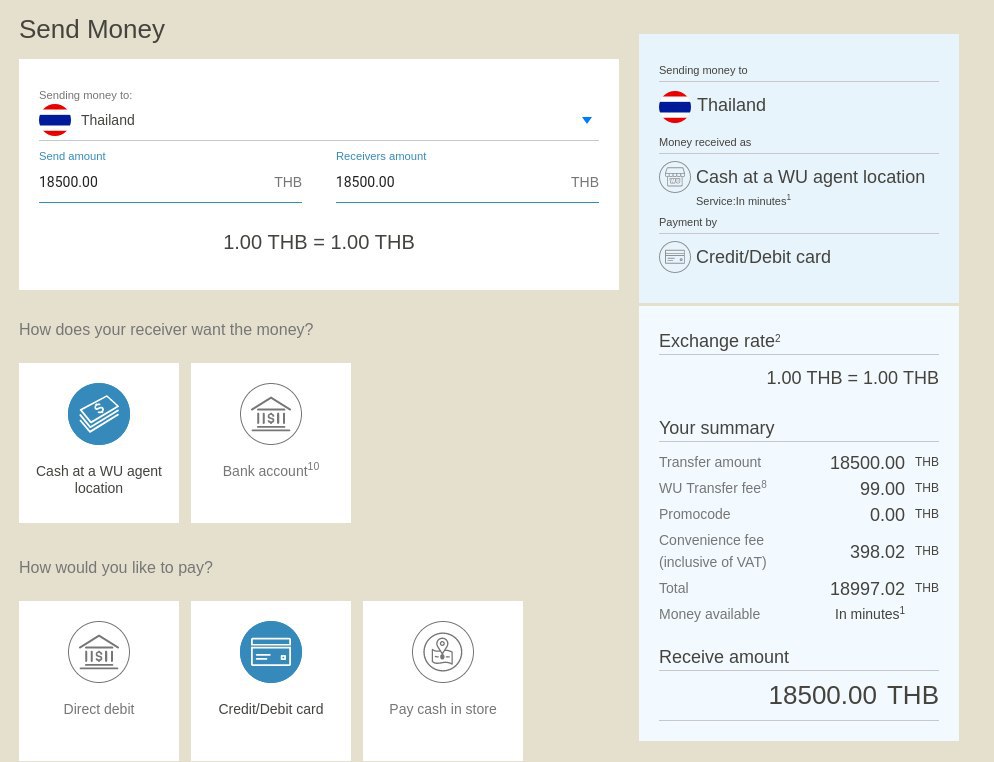Click the Cash at a WU agent location tile label
Screen dimensions: 994x762
pos(99,479)
